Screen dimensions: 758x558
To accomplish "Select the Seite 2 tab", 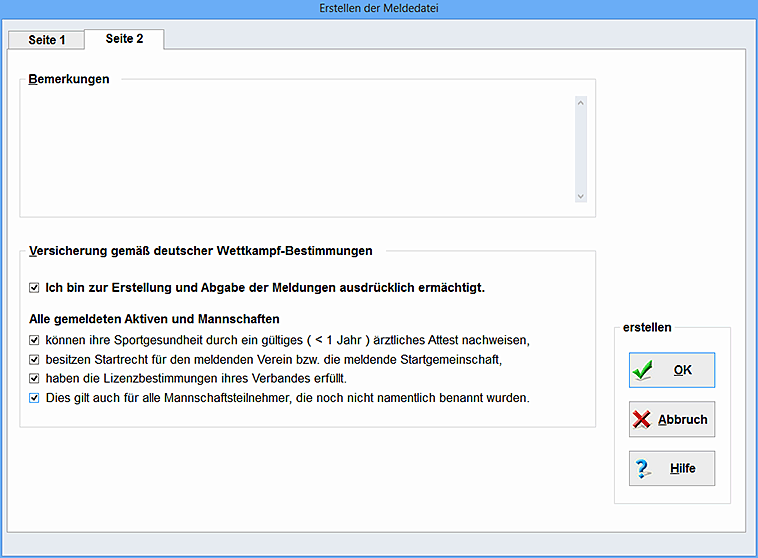I will point(124,39).
